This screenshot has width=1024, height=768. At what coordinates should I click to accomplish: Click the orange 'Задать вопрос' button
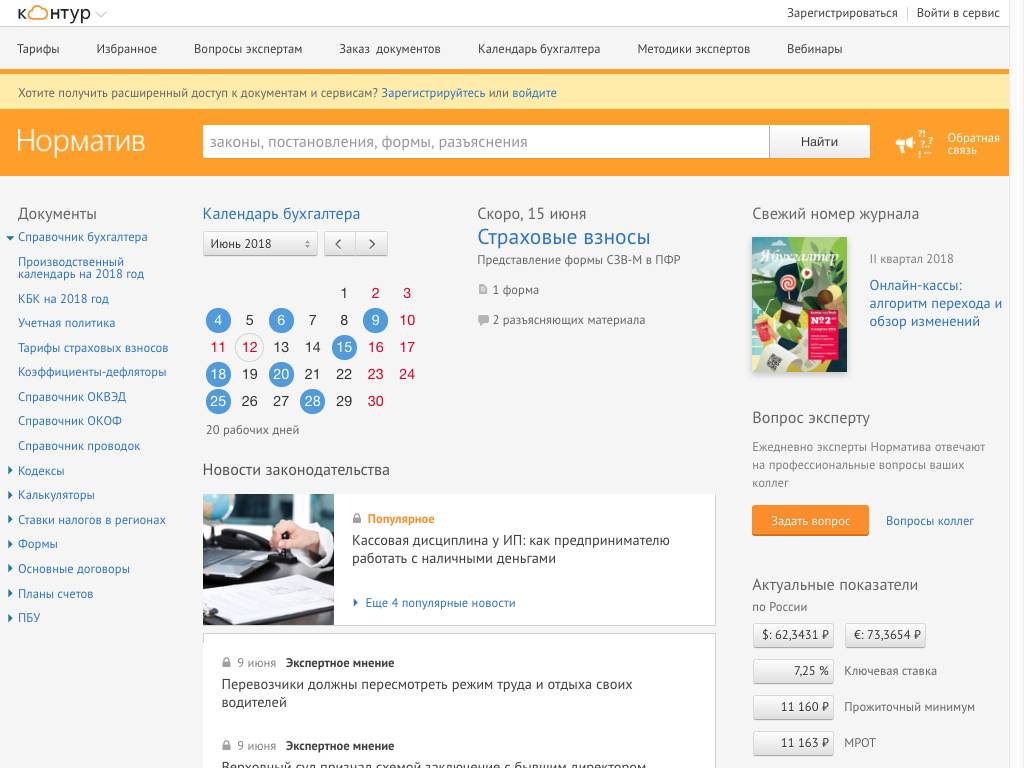click(810, 521)
